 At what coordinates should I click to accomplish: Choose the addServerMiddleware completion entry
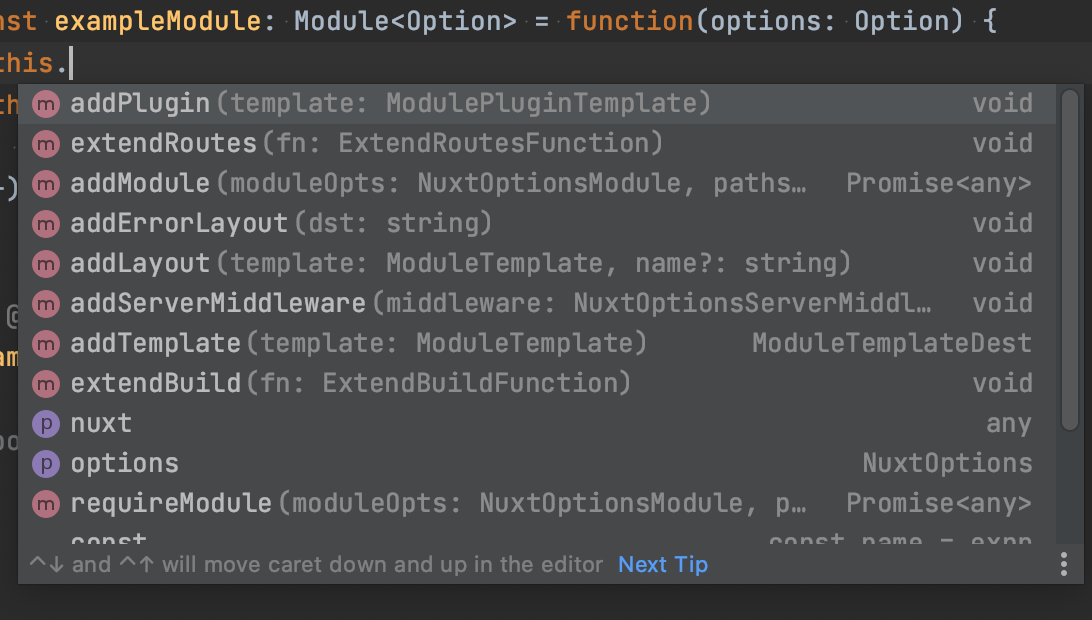coord(218,304)
